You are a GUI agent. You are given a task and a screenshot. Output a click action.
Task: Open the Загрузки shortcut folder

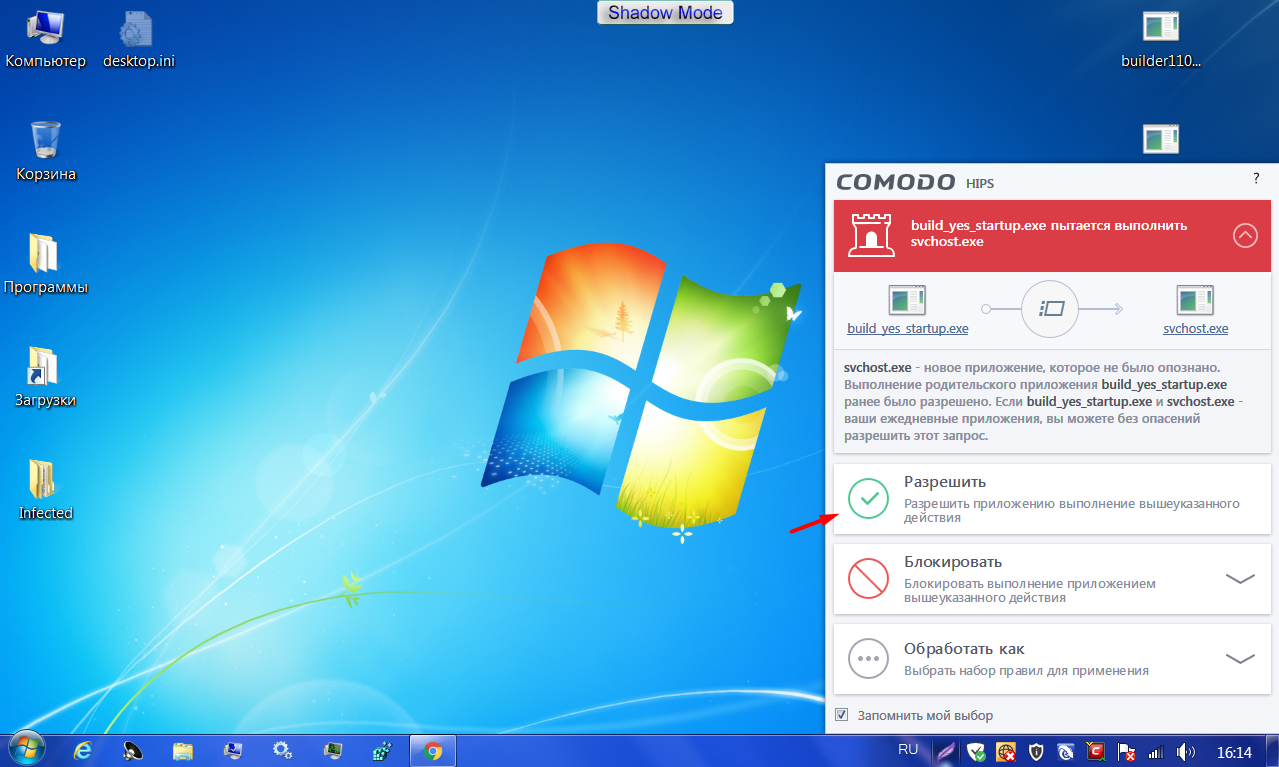(x=46, y=377)
